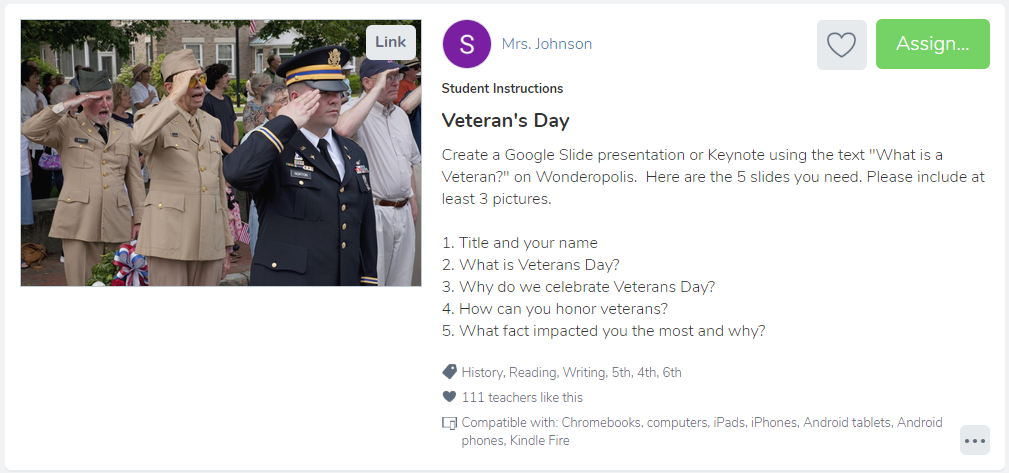Image resolution: width=1009 pixels, height=473 pixels.
Task: Click the 111 teachers like this text
Action: [x=522, y=398]
